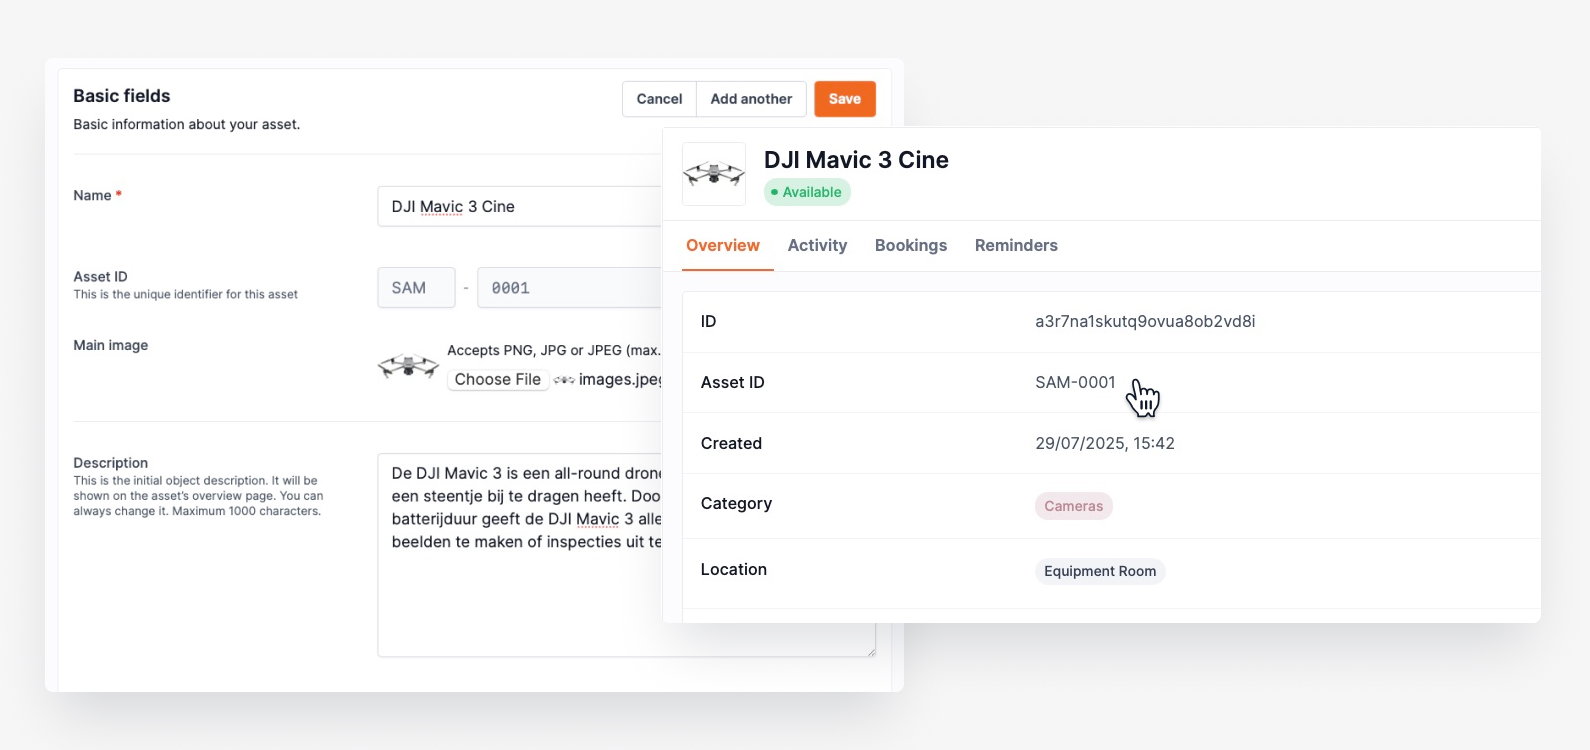Click the 0001 asset ID number field
The width and height of the screenshot is (1590, 750).
click(569, 288)
